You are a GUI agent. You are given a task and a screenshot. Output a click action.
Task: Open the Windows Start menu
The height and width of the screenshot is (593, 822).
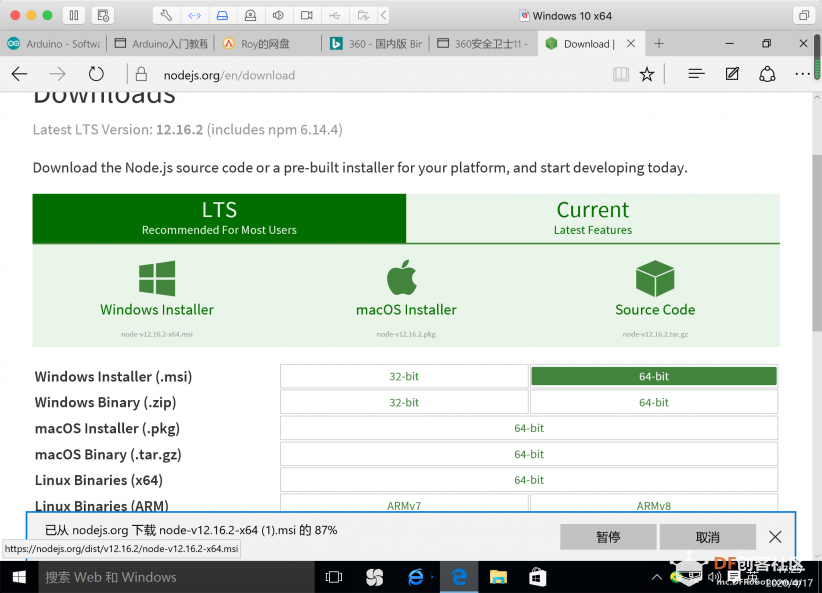[x=19, y=577]
